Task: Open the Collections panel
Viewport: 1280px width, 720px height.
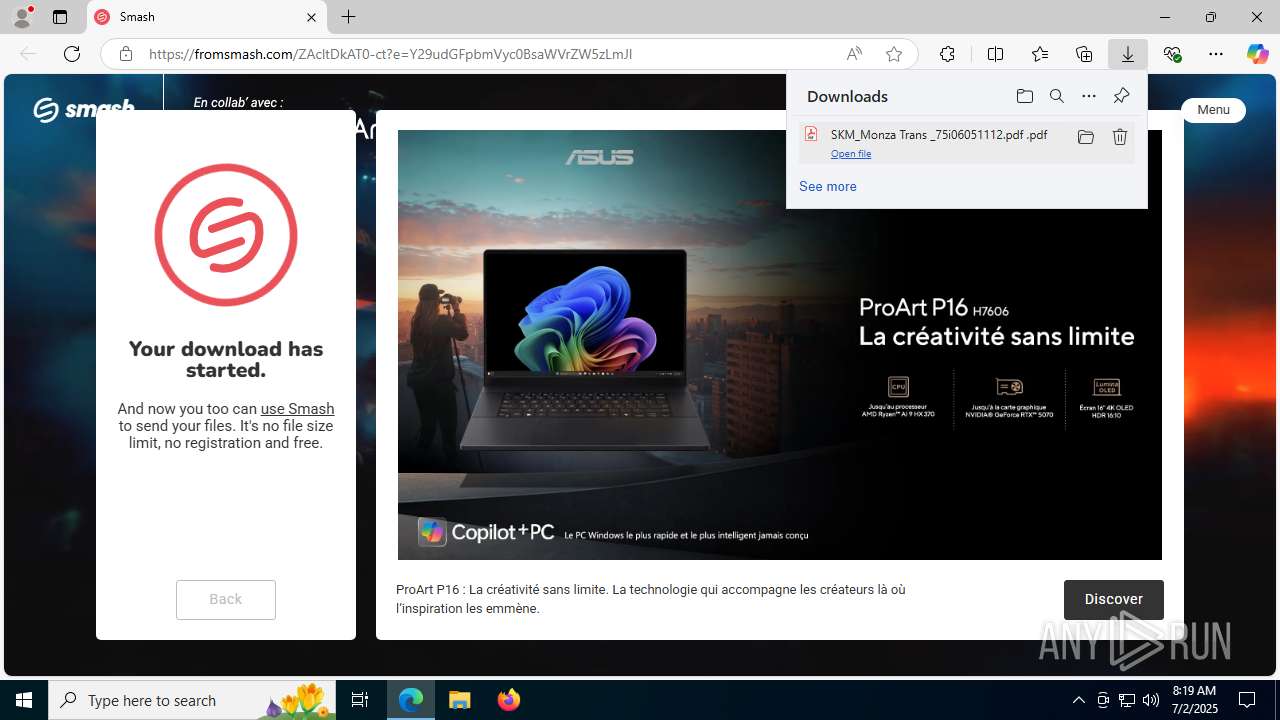Action: [1084, 54]
